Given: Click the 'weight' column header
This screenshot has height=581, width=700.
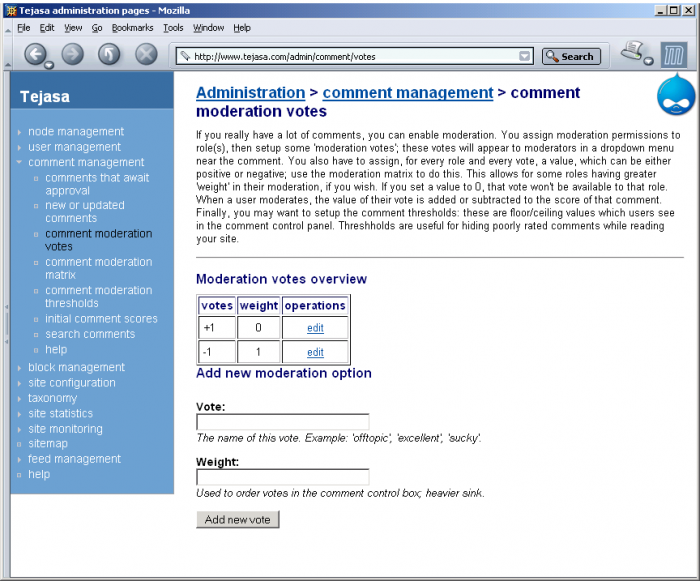Looking at the screenshot, I should point(259,305).
